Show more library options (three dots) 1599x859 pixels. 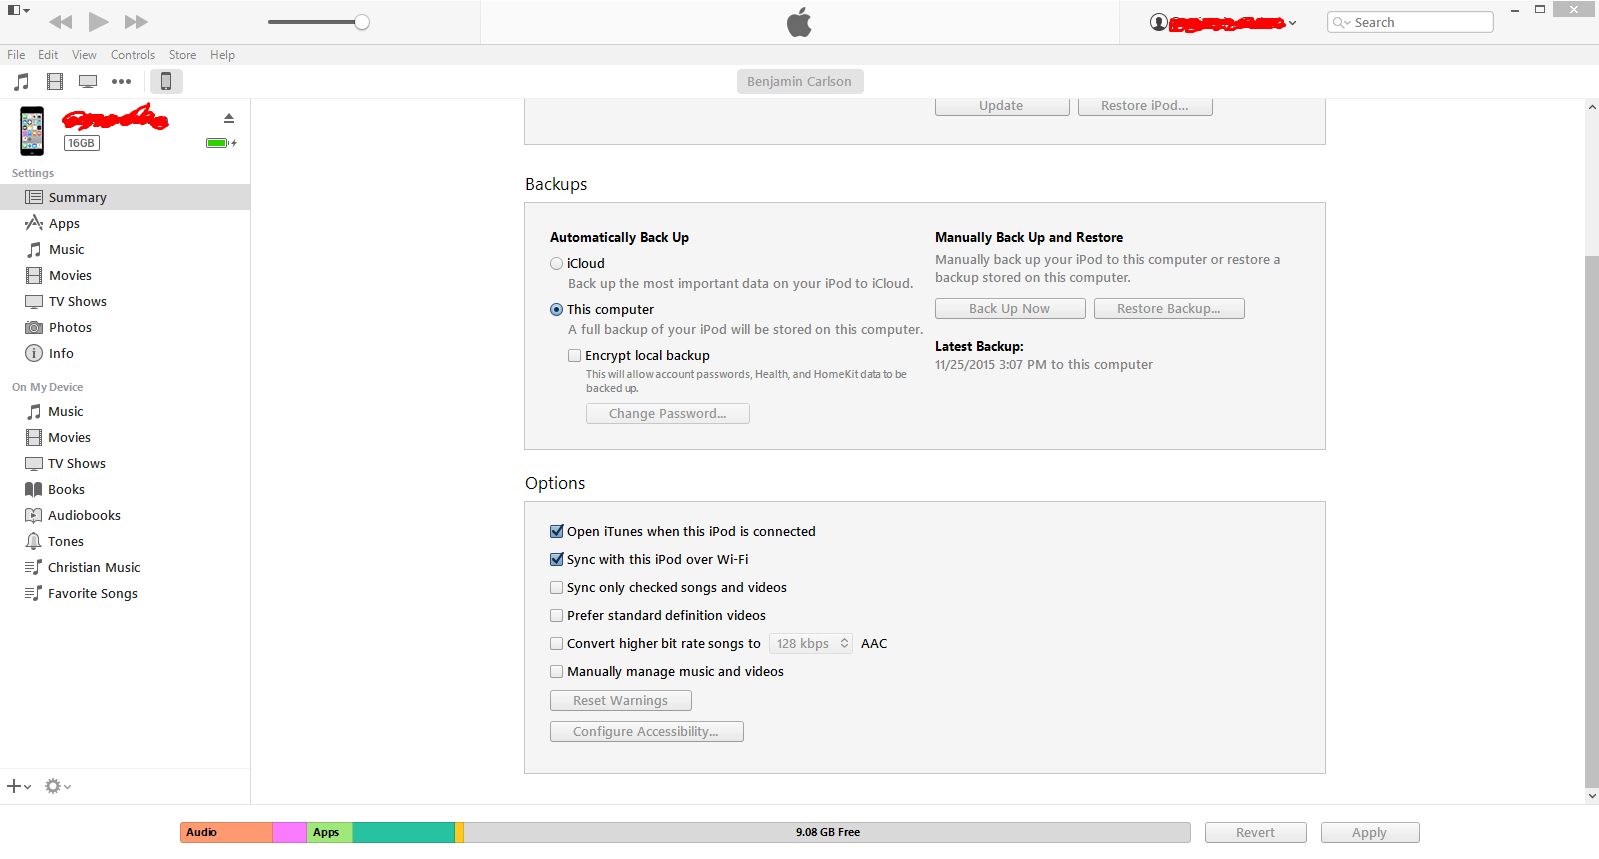[122, 82]
